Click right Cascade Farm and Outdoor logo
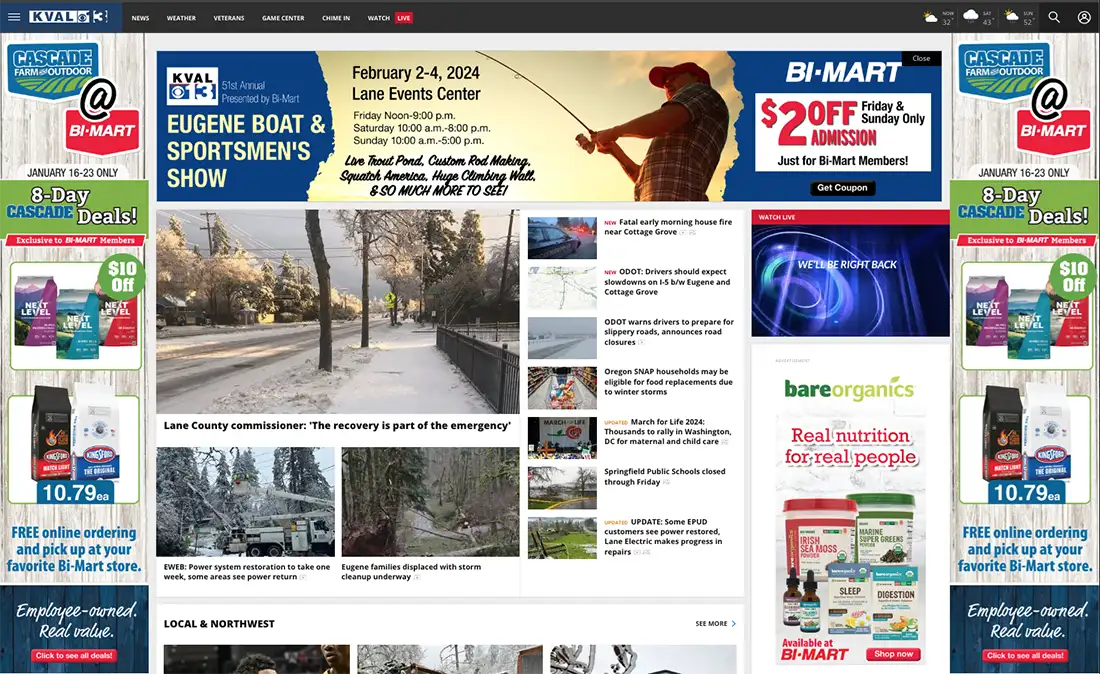Screen dimensions: 1100x674 click(1004, 70)
